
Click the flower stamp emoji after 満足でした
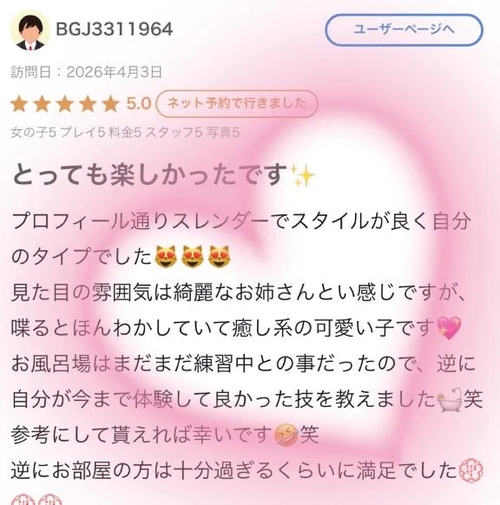click(x=471, y=471)
